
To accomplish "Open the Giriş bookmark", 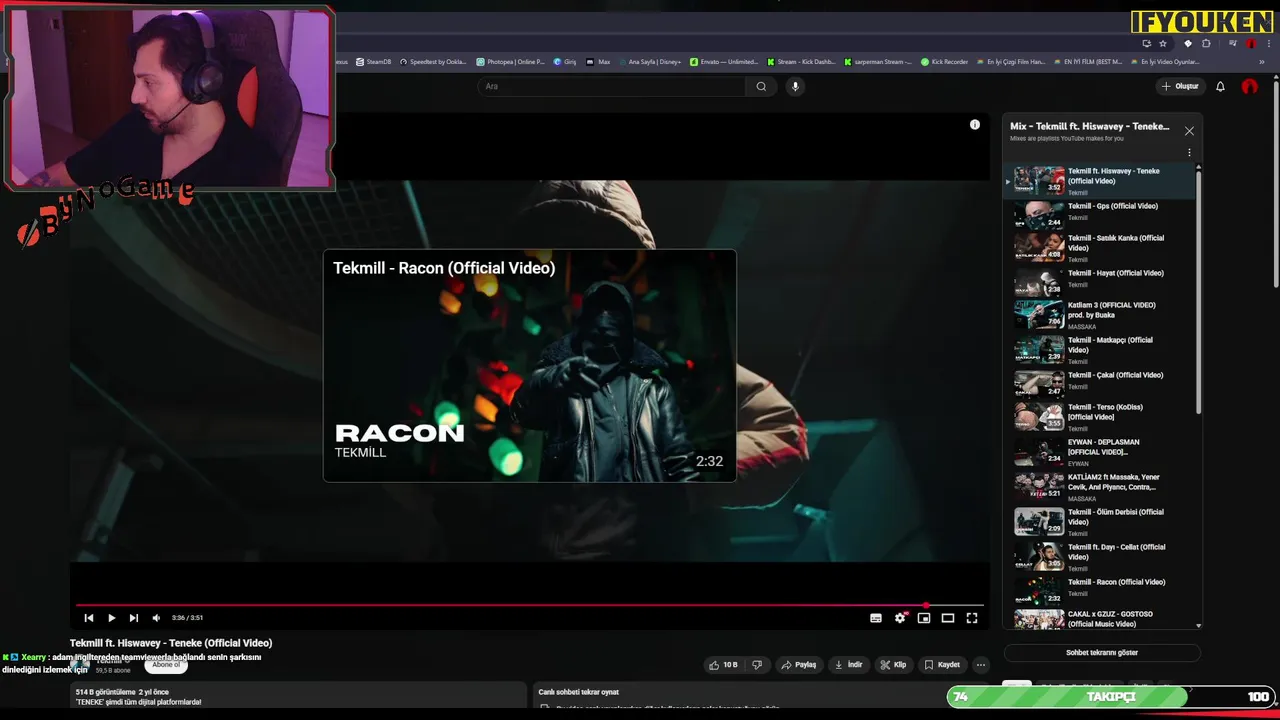I will tap(565, 62).
